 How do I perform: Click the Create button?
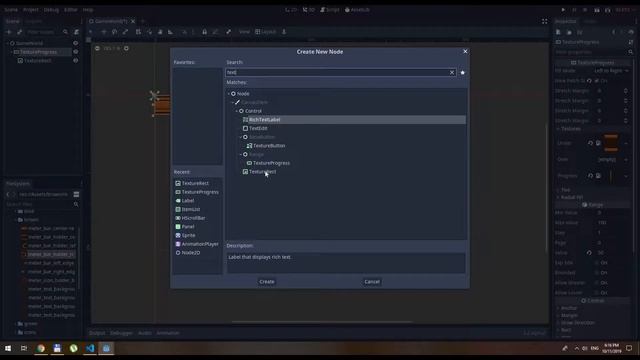pyautogui.click(x=267, y=282)
